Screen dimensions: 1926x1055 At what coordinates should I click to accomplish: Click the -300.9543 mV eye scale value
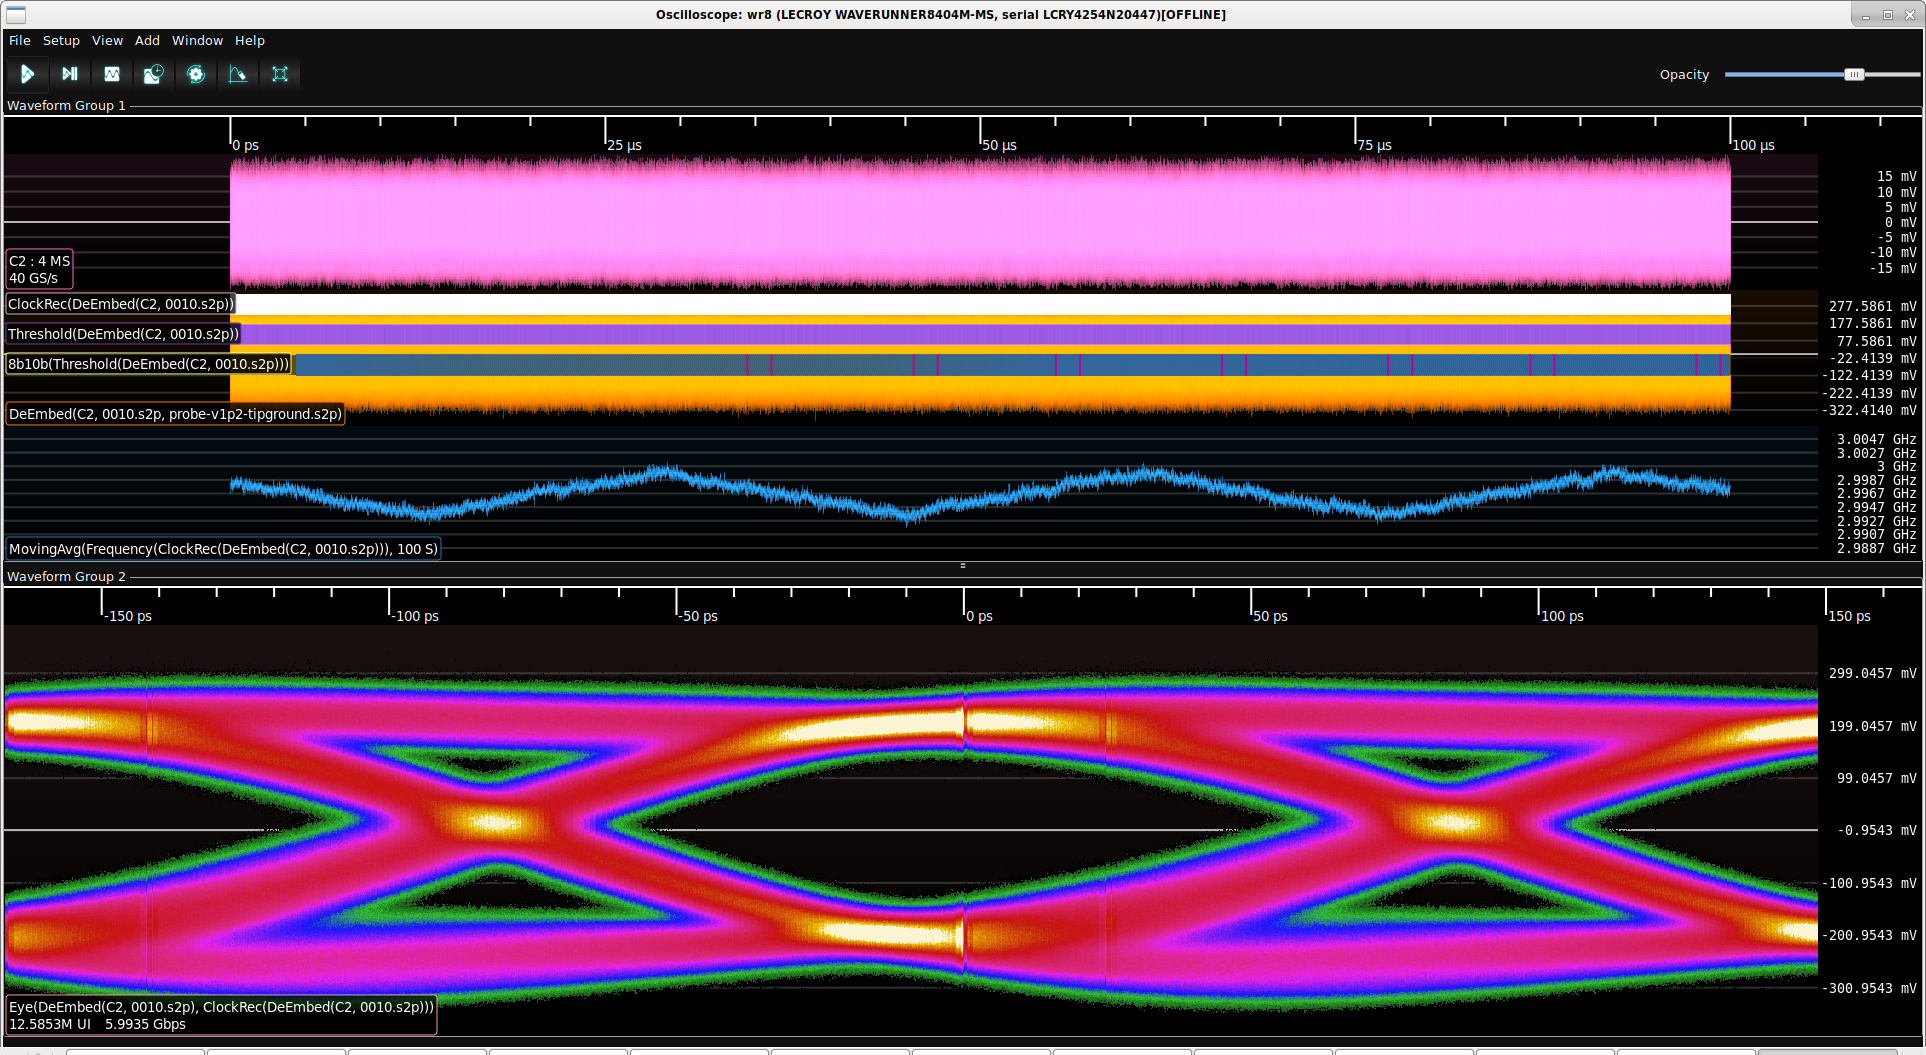1868,988
